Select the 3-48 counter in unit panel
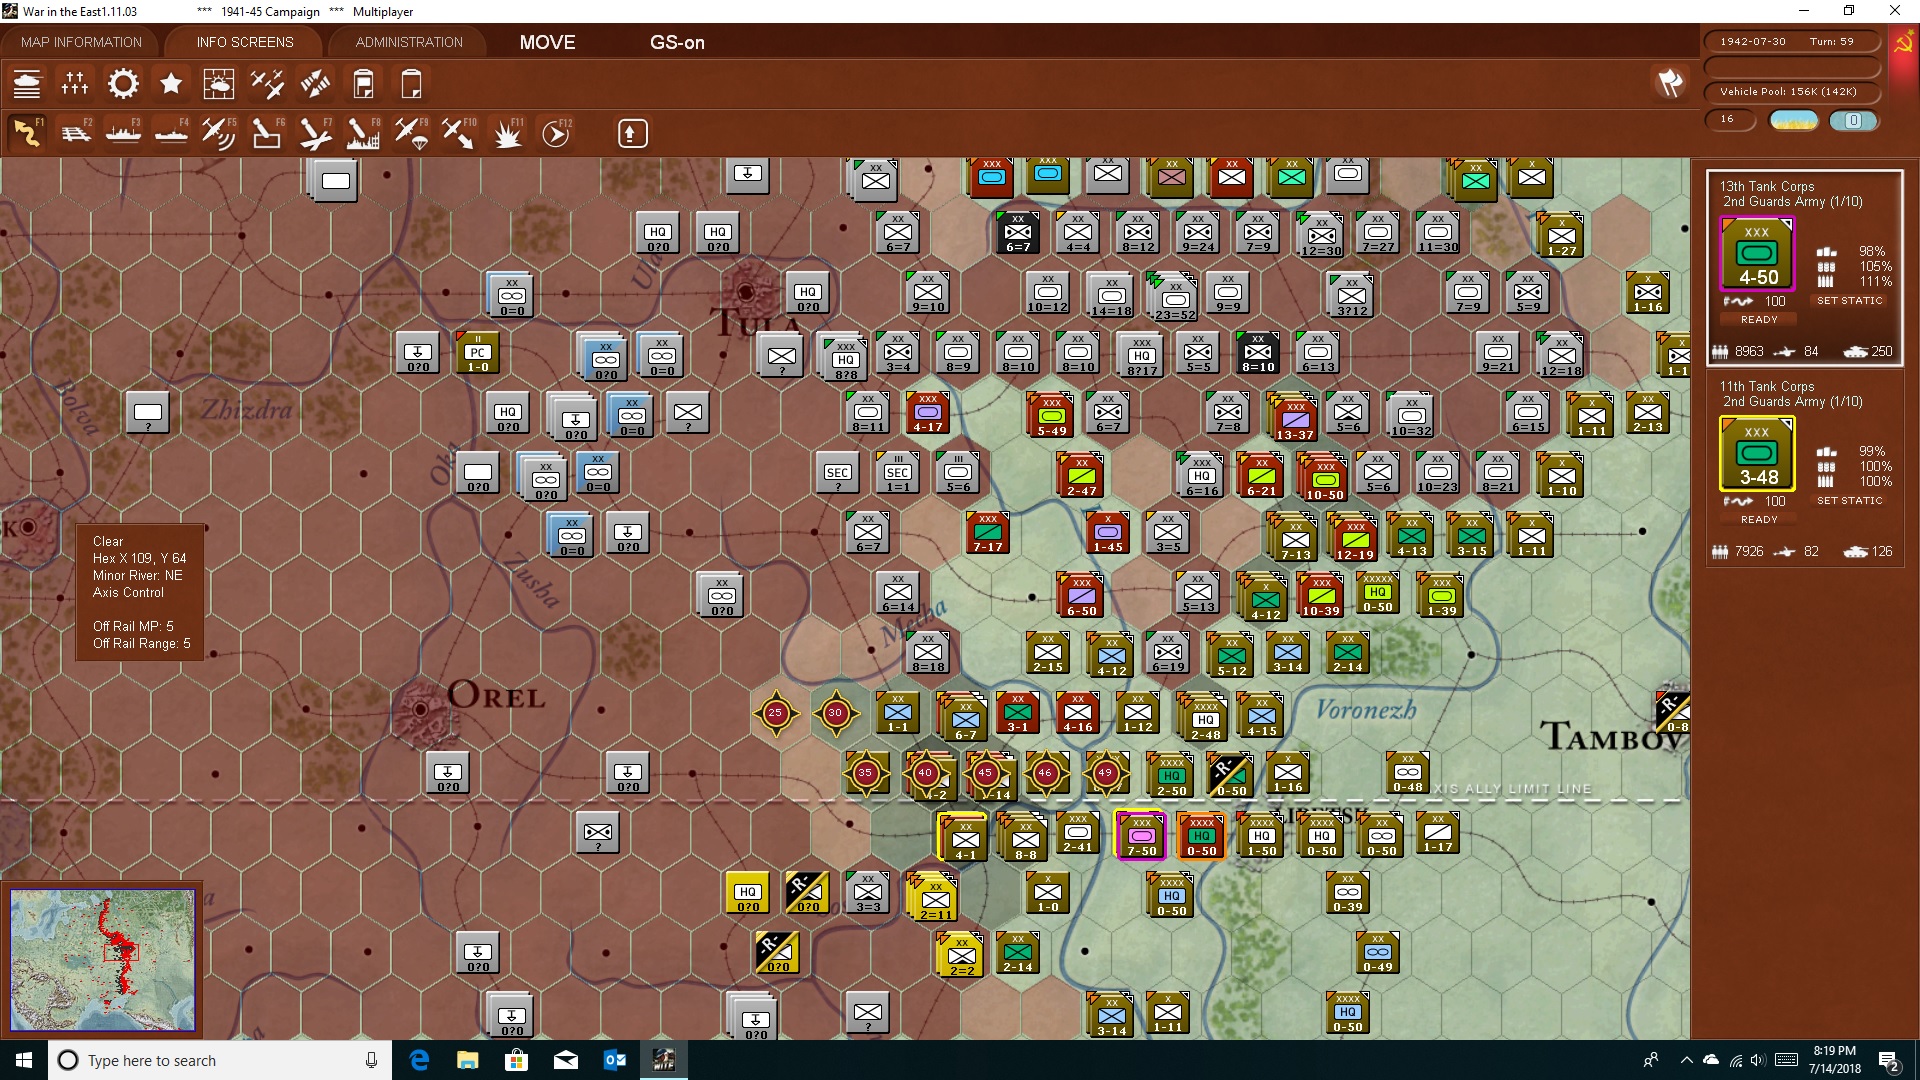Viewport: 1920px width, 1080px height. point(1757,454)
